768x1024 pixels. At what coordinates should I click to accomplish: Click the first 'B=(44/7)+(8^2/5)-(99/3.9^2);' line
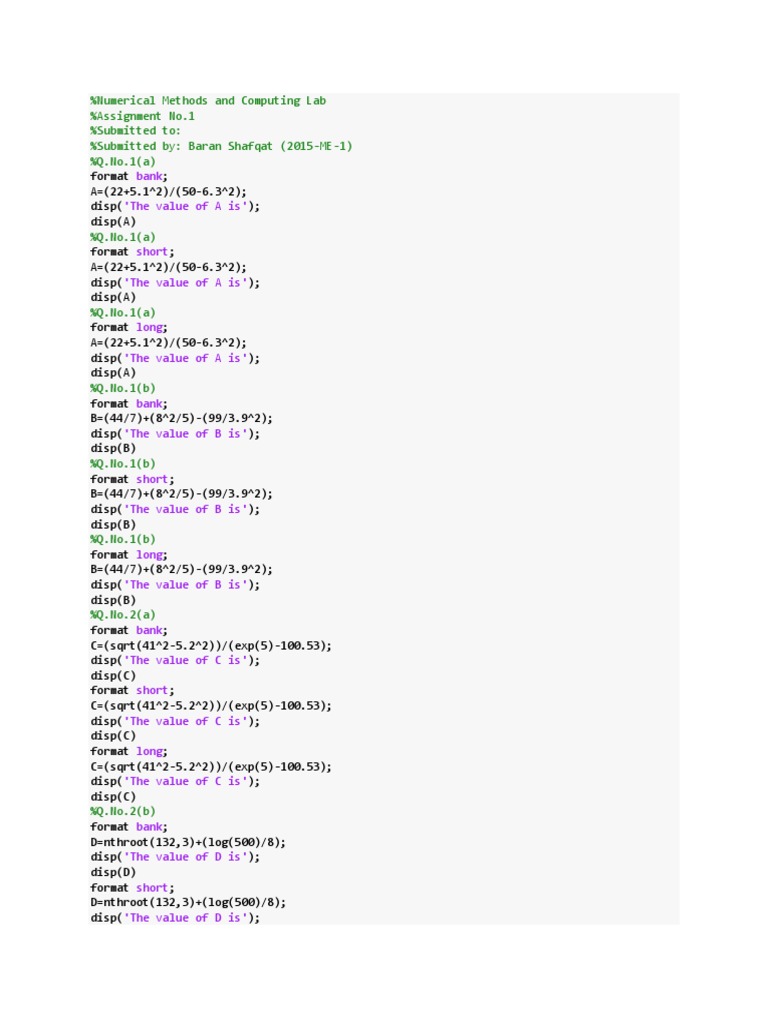[181, 418]
